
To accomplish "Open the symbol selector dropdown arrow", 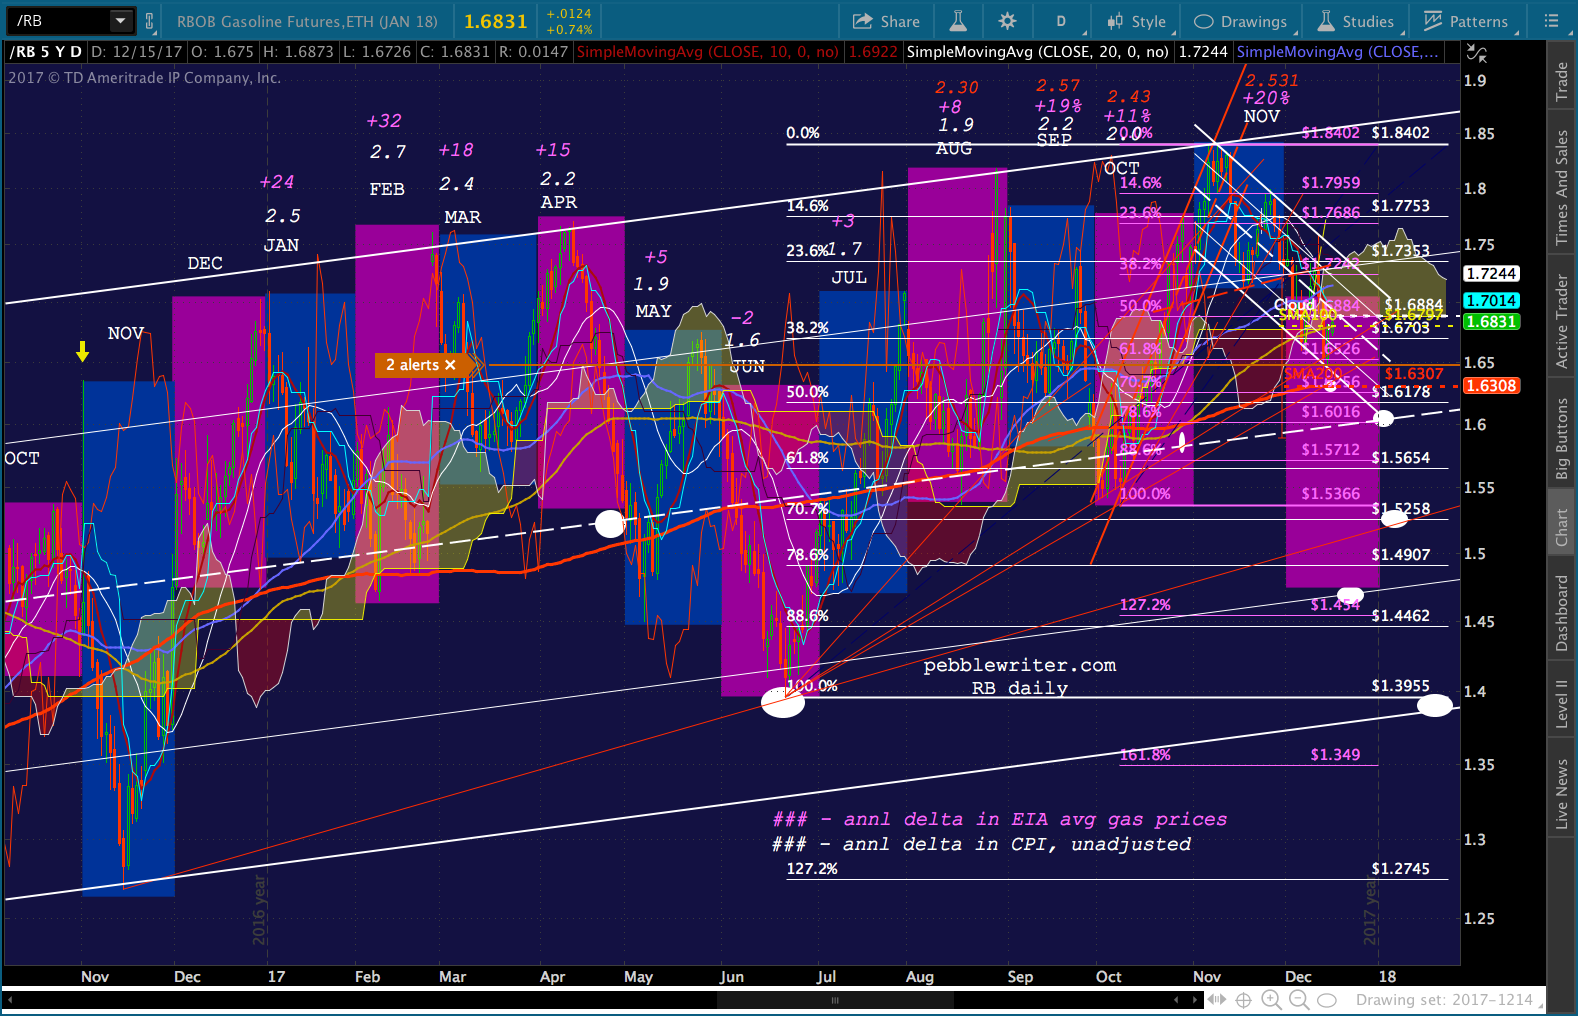I will (x=120, y=20).
